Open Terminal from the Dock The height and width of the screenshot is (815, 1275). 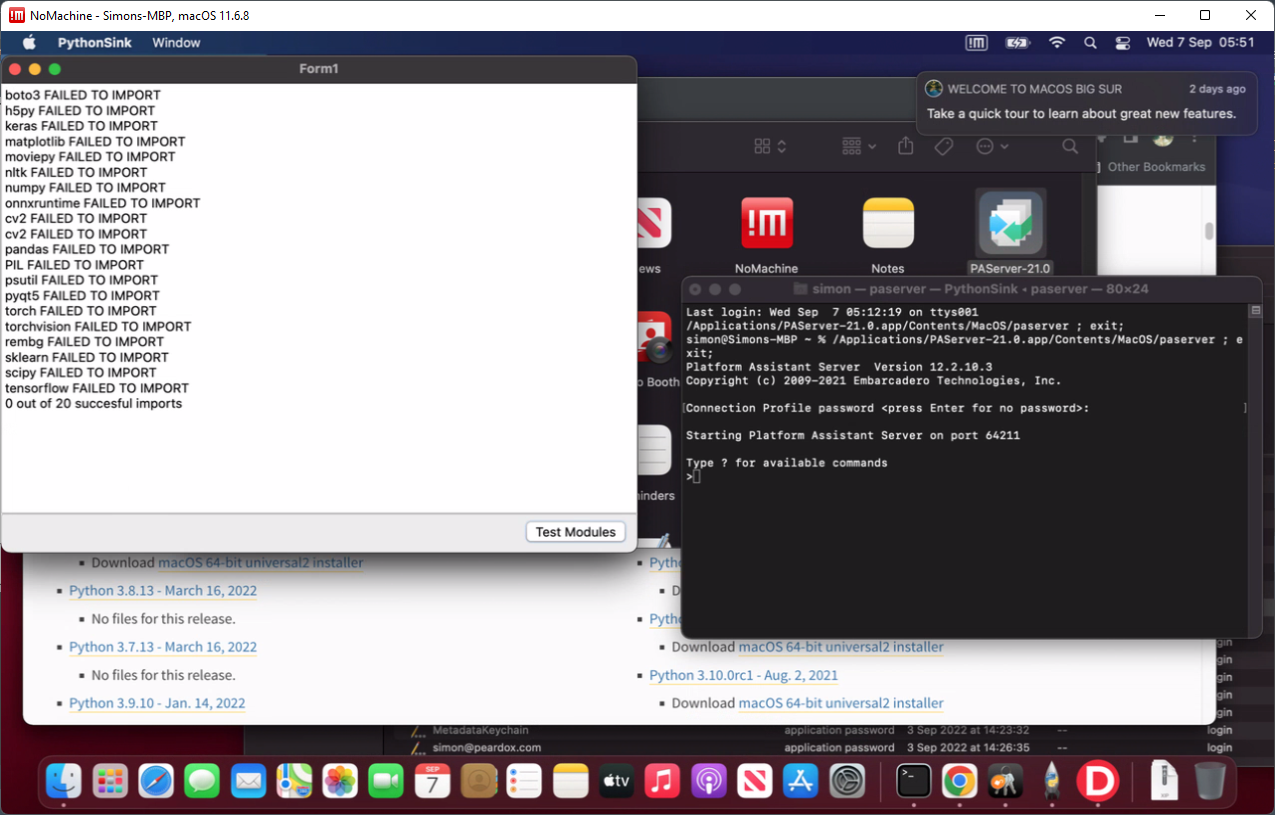point(913,780)
